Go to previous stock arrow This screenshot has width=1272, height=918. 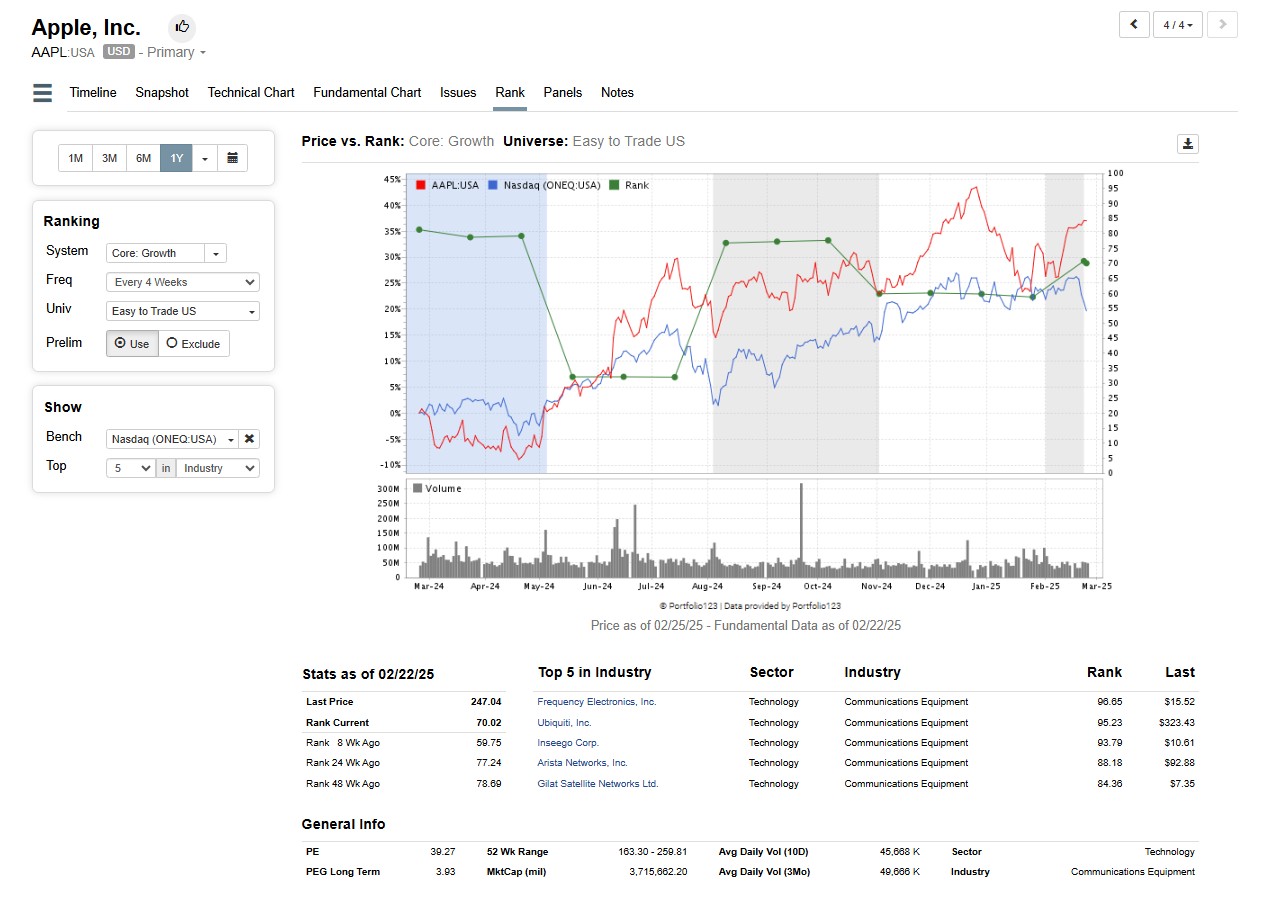[1134, 25]
